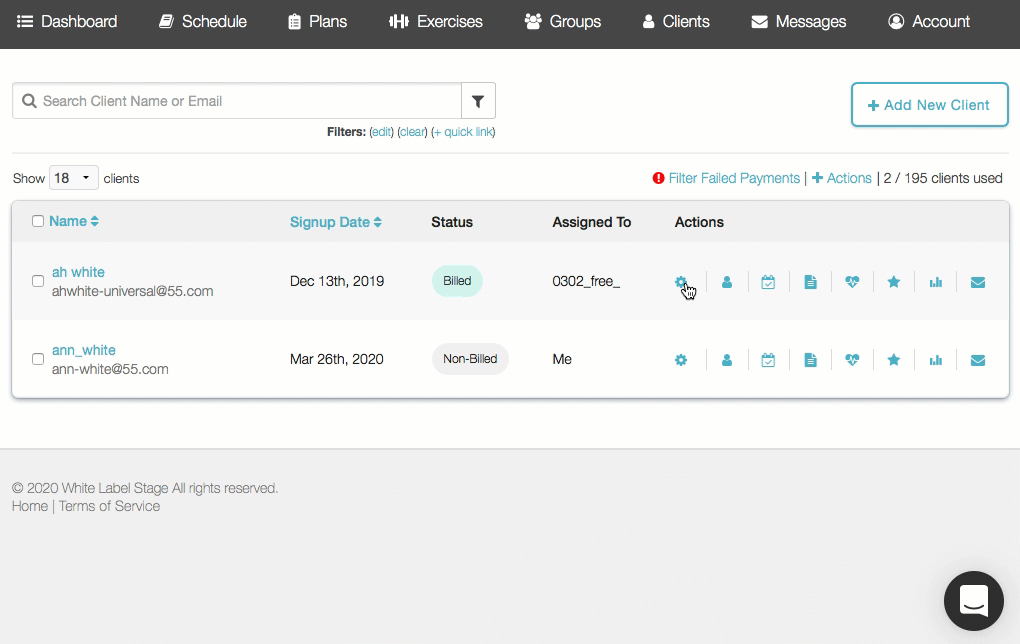Click assigned value Me
This screenshot has height=644, width=1020.
[x=562, y=359]
